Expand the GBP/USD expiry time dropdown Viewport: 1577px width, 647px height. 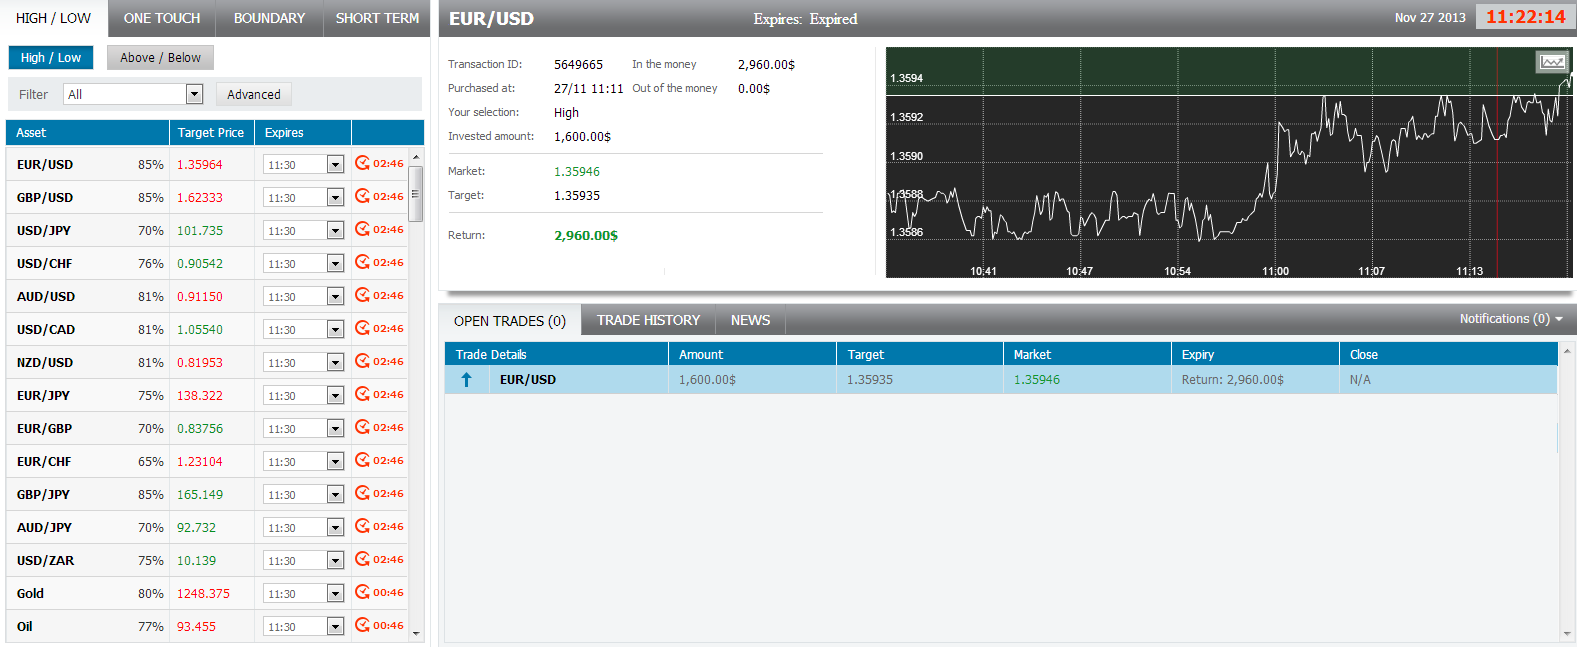(x=335, y=198)
